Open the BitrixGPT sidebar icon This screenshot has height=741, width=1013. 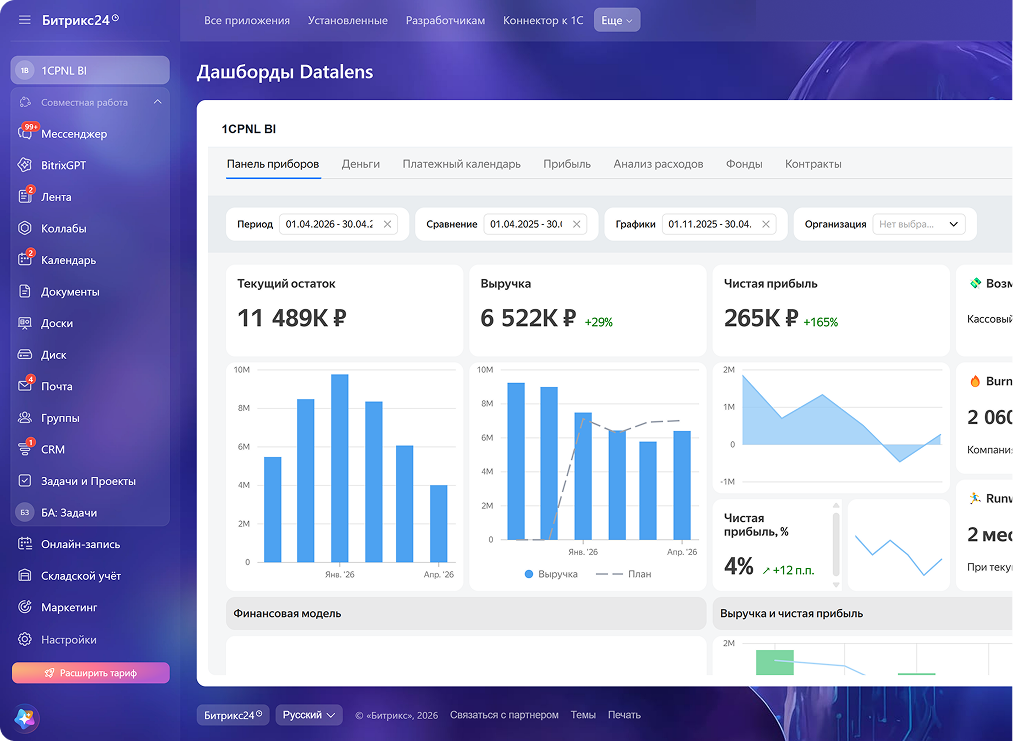(x=25, y=165)
